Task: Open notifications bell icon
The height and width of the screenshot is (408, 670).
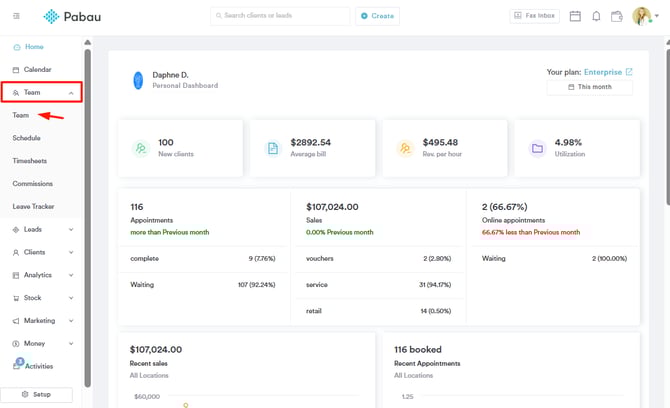Action: (x=596, y=16)
